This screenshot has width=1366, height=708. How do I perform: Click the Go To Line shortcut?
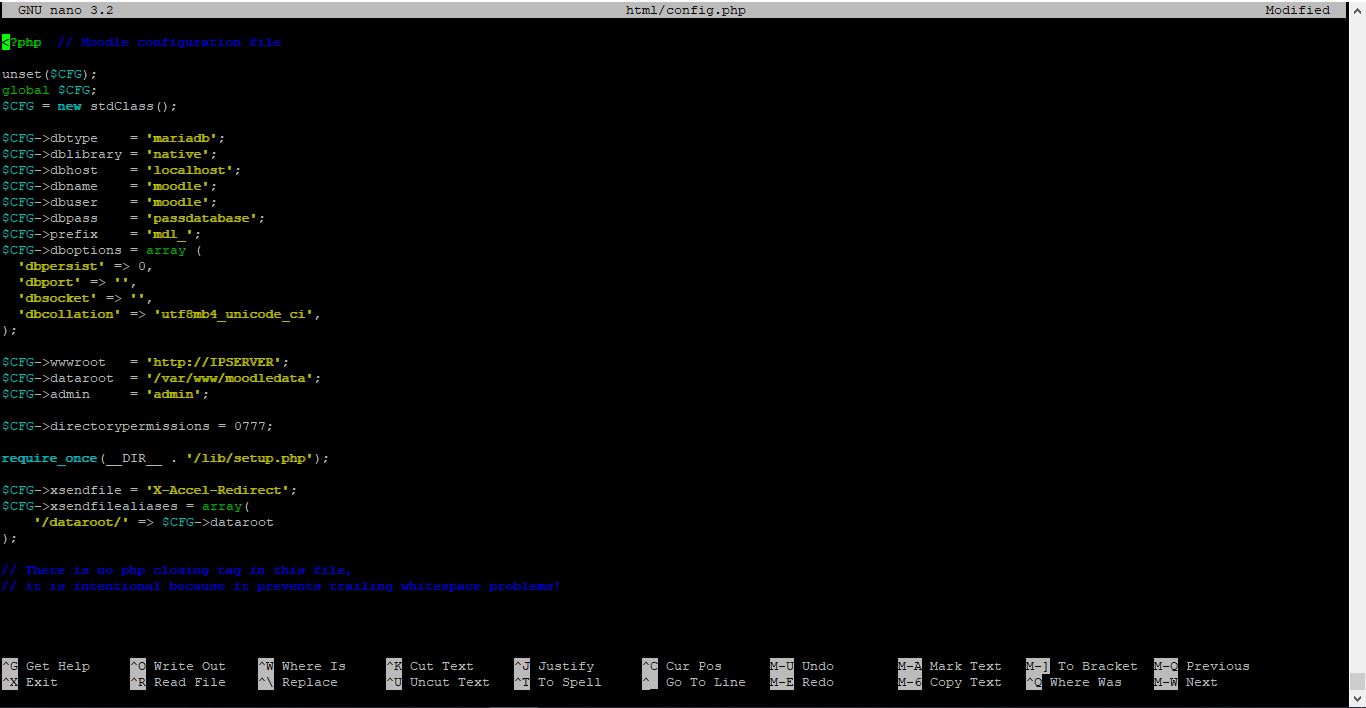[705, 682]
